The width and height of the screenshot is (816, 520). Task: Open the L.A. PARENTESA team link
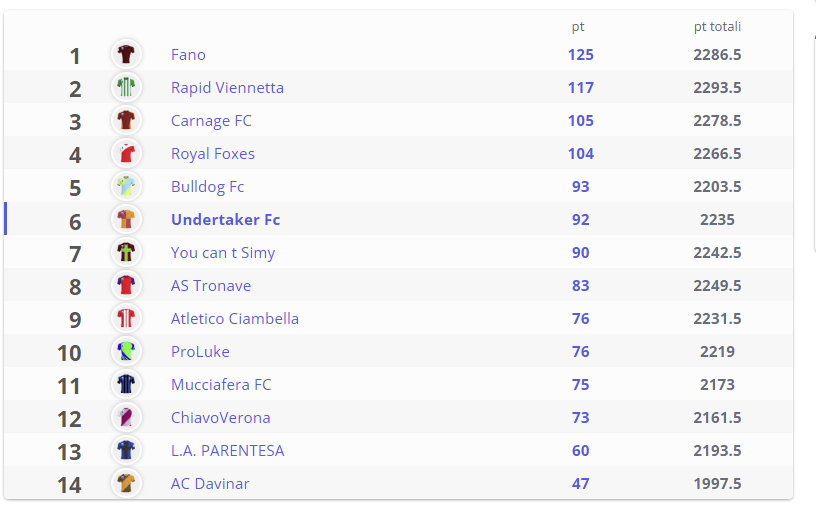[227, 451]
